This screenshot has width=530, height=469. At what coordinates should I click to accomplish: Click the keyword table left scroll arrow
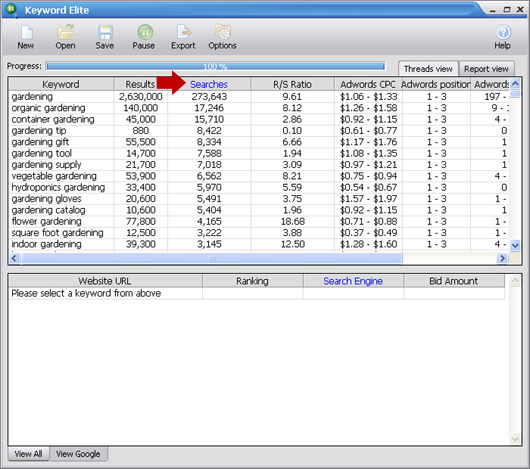click(x=14, y=258)
